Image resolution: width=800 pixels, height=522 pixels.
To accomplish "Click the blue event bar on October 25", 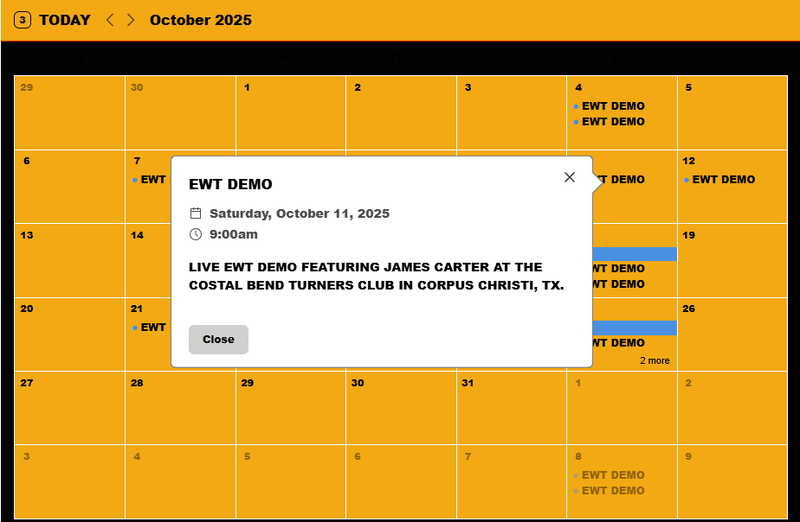I will (634, 328).
